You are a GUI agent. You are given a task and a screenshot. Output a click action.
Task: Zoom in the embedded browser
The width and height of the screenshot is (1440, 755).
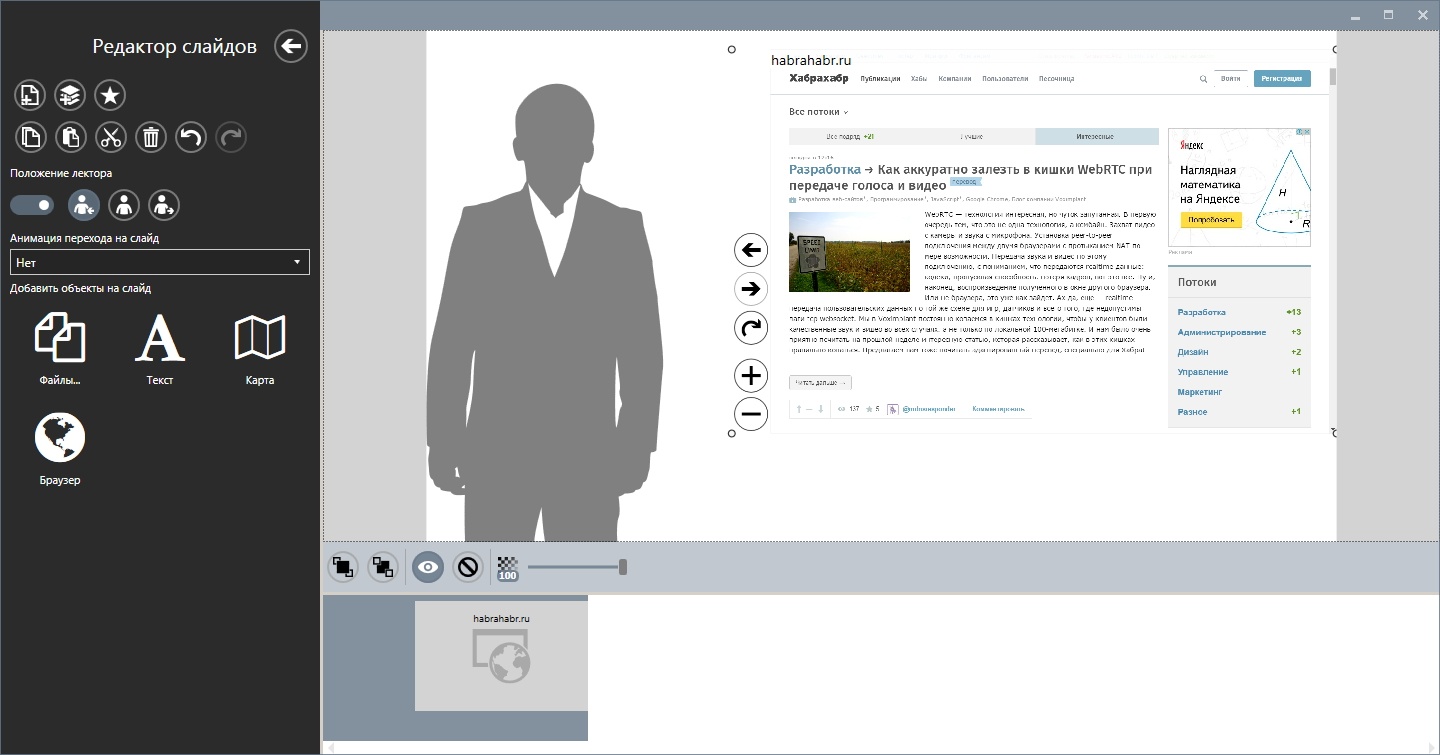coord(751,376)
